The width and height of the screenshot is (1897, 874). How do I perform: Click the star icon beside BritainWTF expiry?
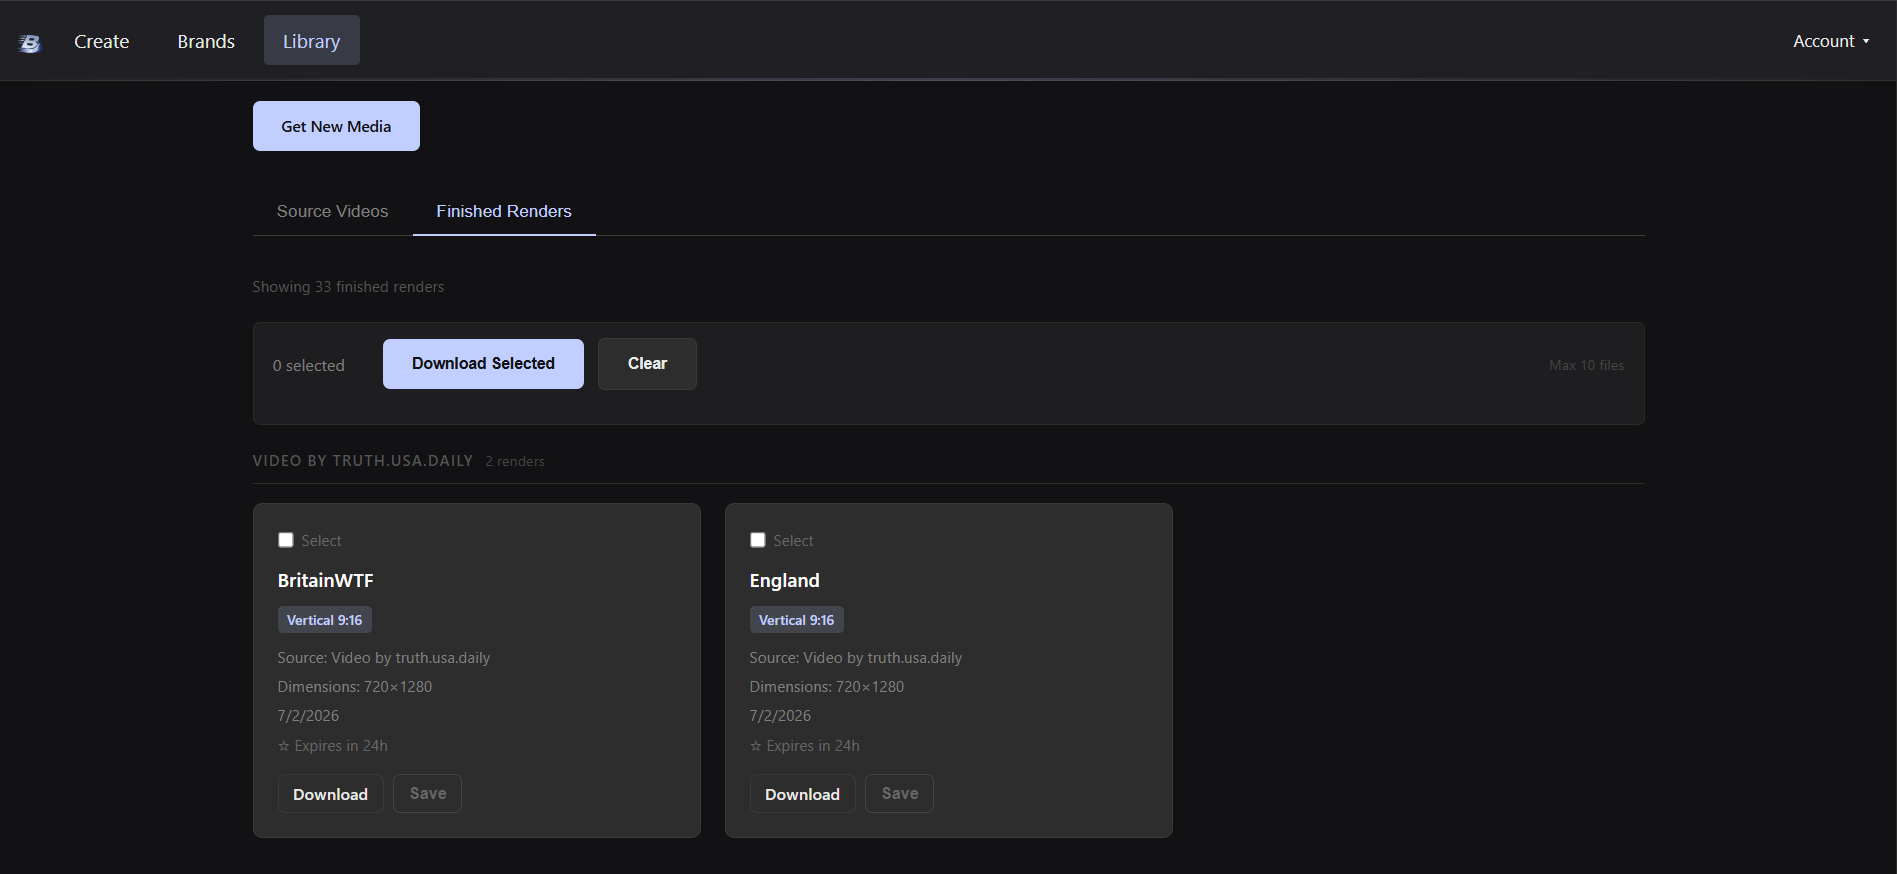(284, 746)
